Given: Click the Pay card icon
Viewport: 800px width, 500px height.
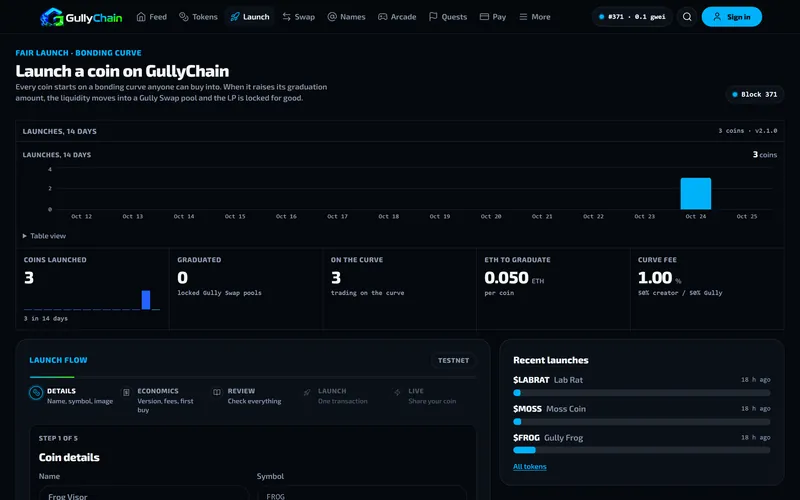Looking at the screenshot, I should tap(484, 17).
